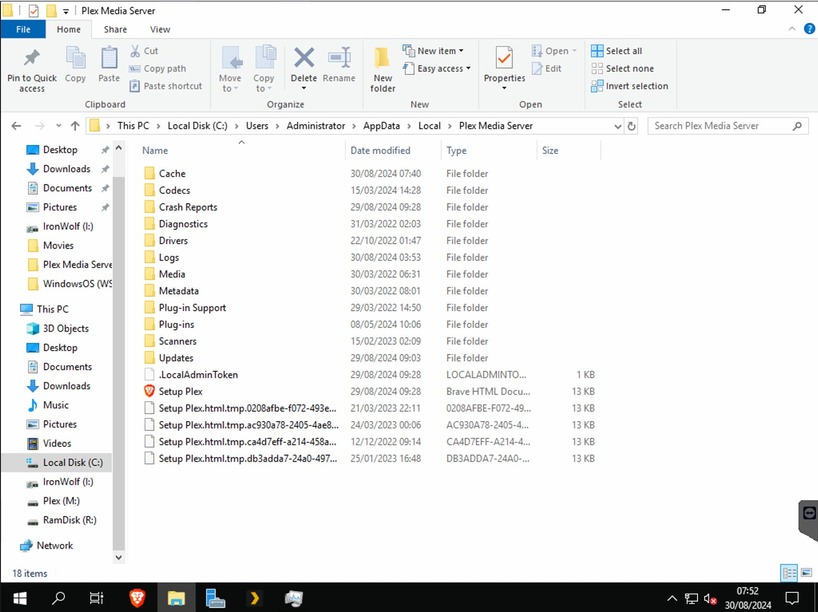Select 3D Objects in navigation pane
This screenshot has width=818, height=612.
[65, 329]
